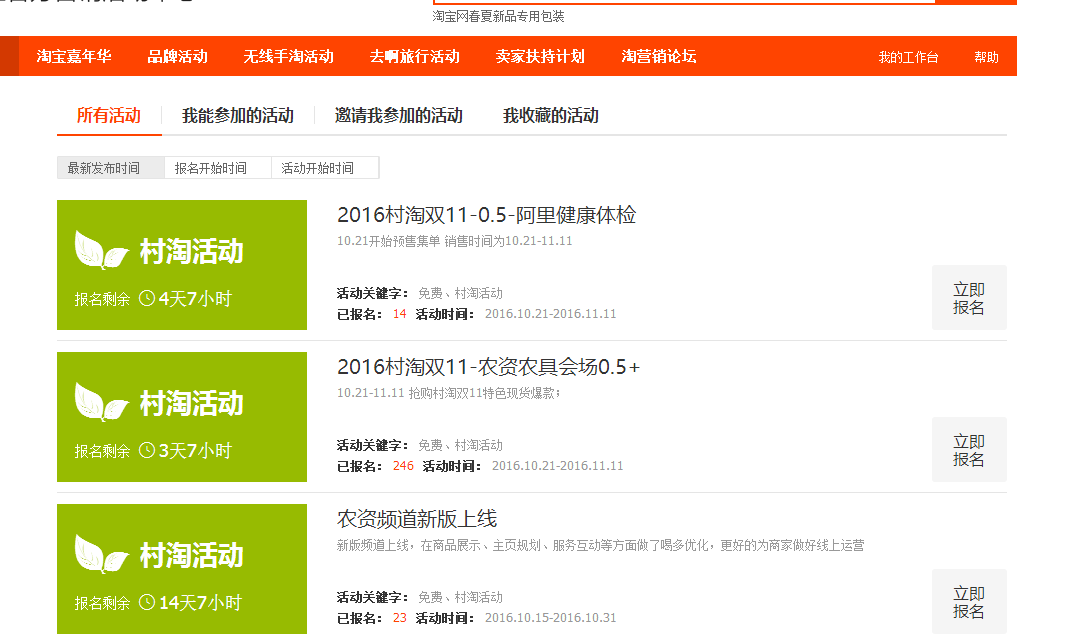Viewport: 1079px width, 639px height.
Task: Open the title 农资频道新版上线
Action: tap(417, 519)
